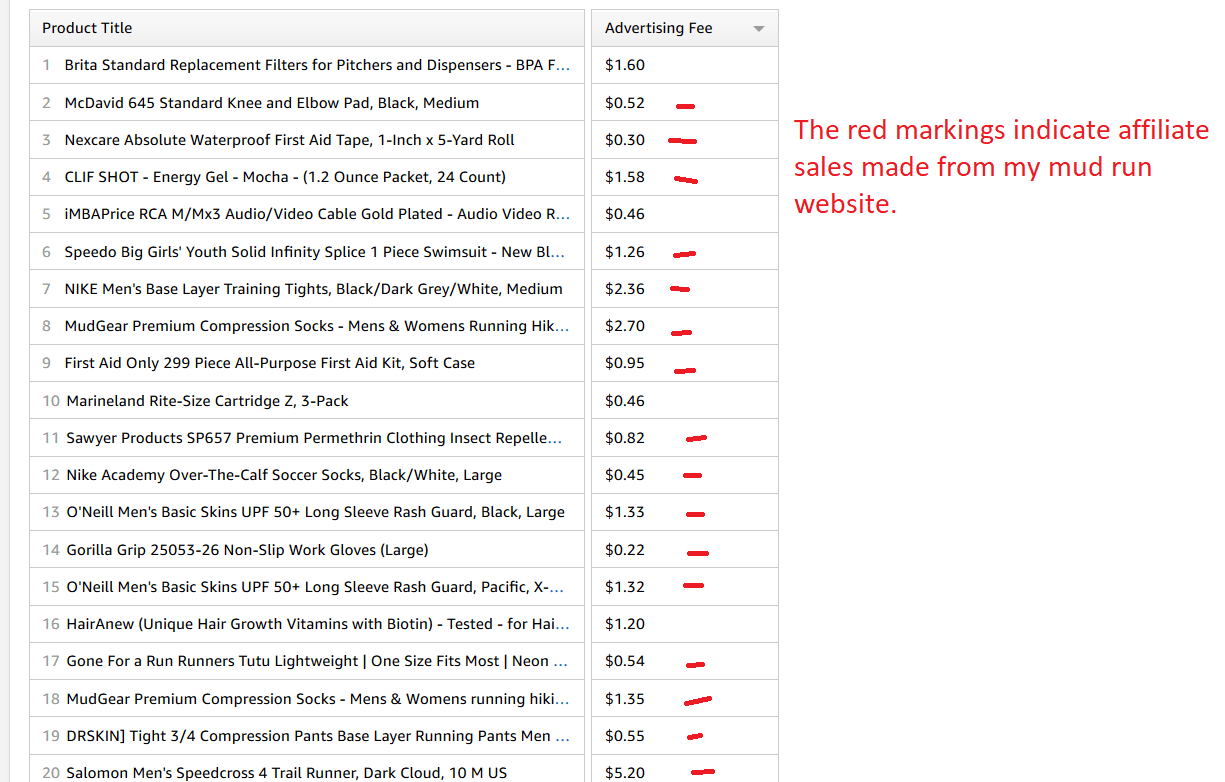Click the First Aid Only 299 Piece Kit title
This screenshot has width=1225, height=782.
(x=270, y=363)
